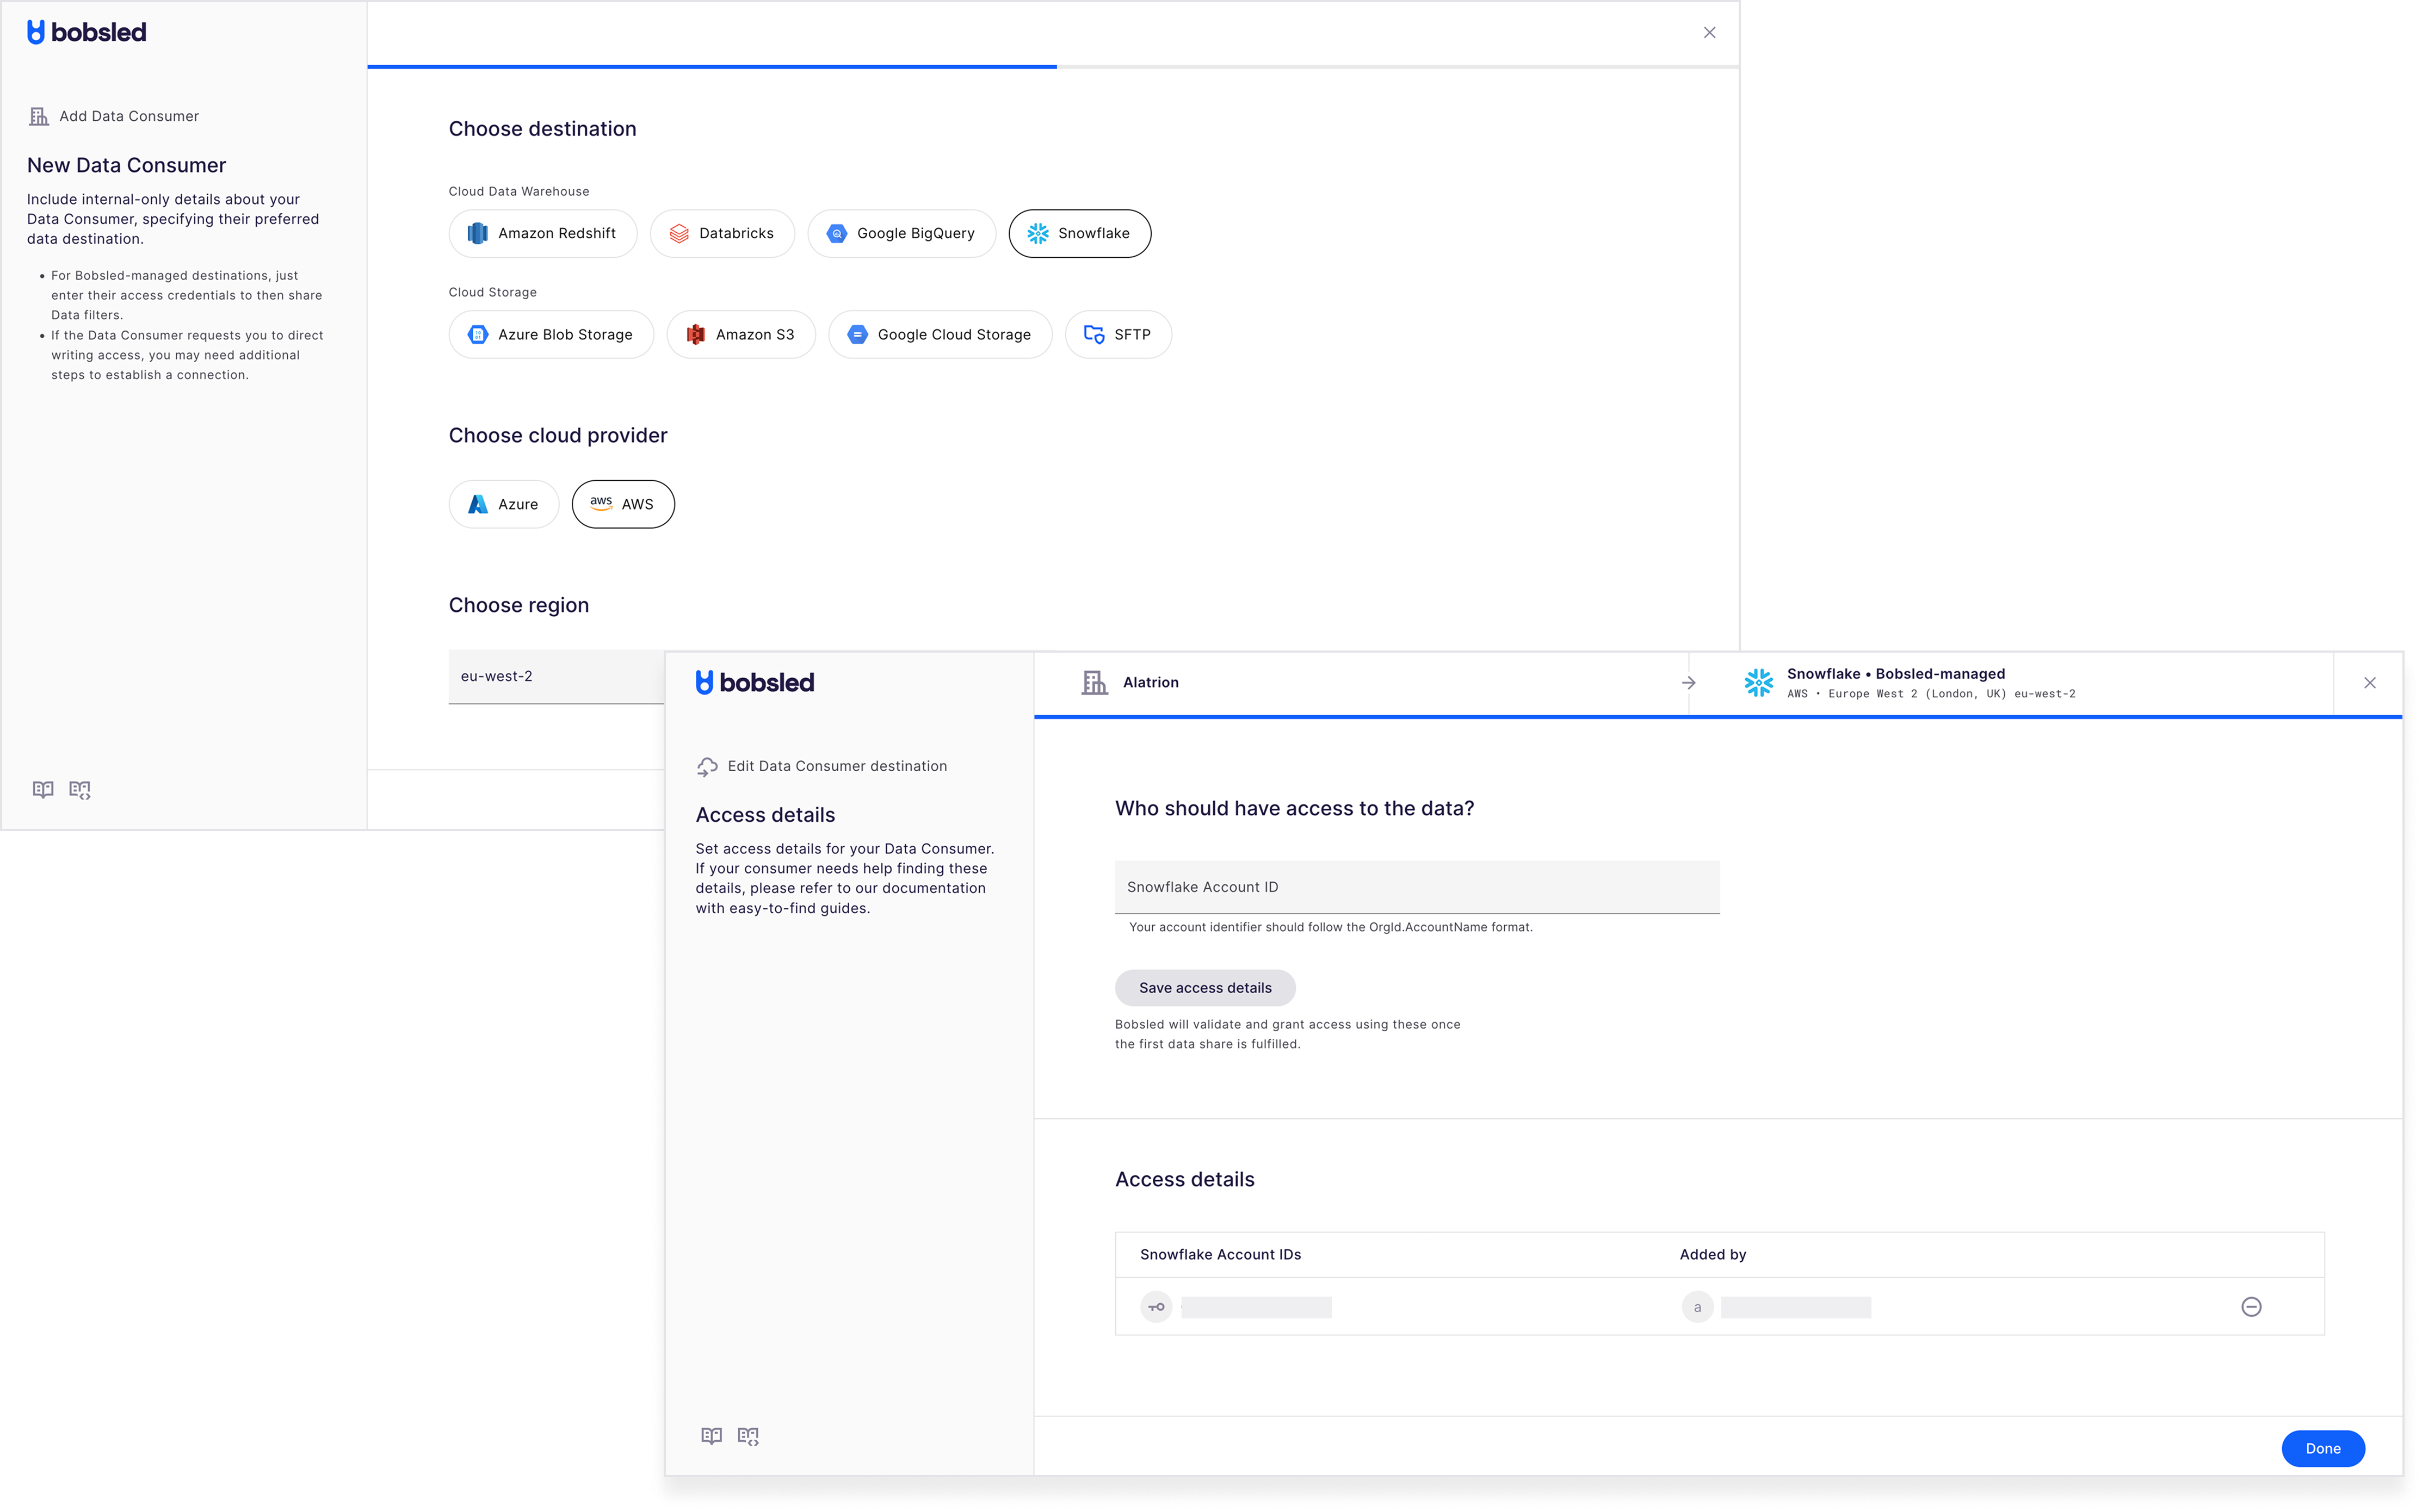Click the Alatrion building icon

click(x=1094, y=682)
